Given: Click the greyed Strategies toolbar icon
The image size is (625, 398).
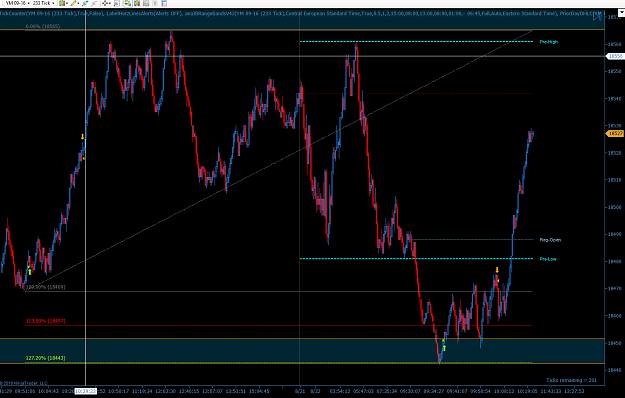Looking at the screenshot, I should coord(155,3).
